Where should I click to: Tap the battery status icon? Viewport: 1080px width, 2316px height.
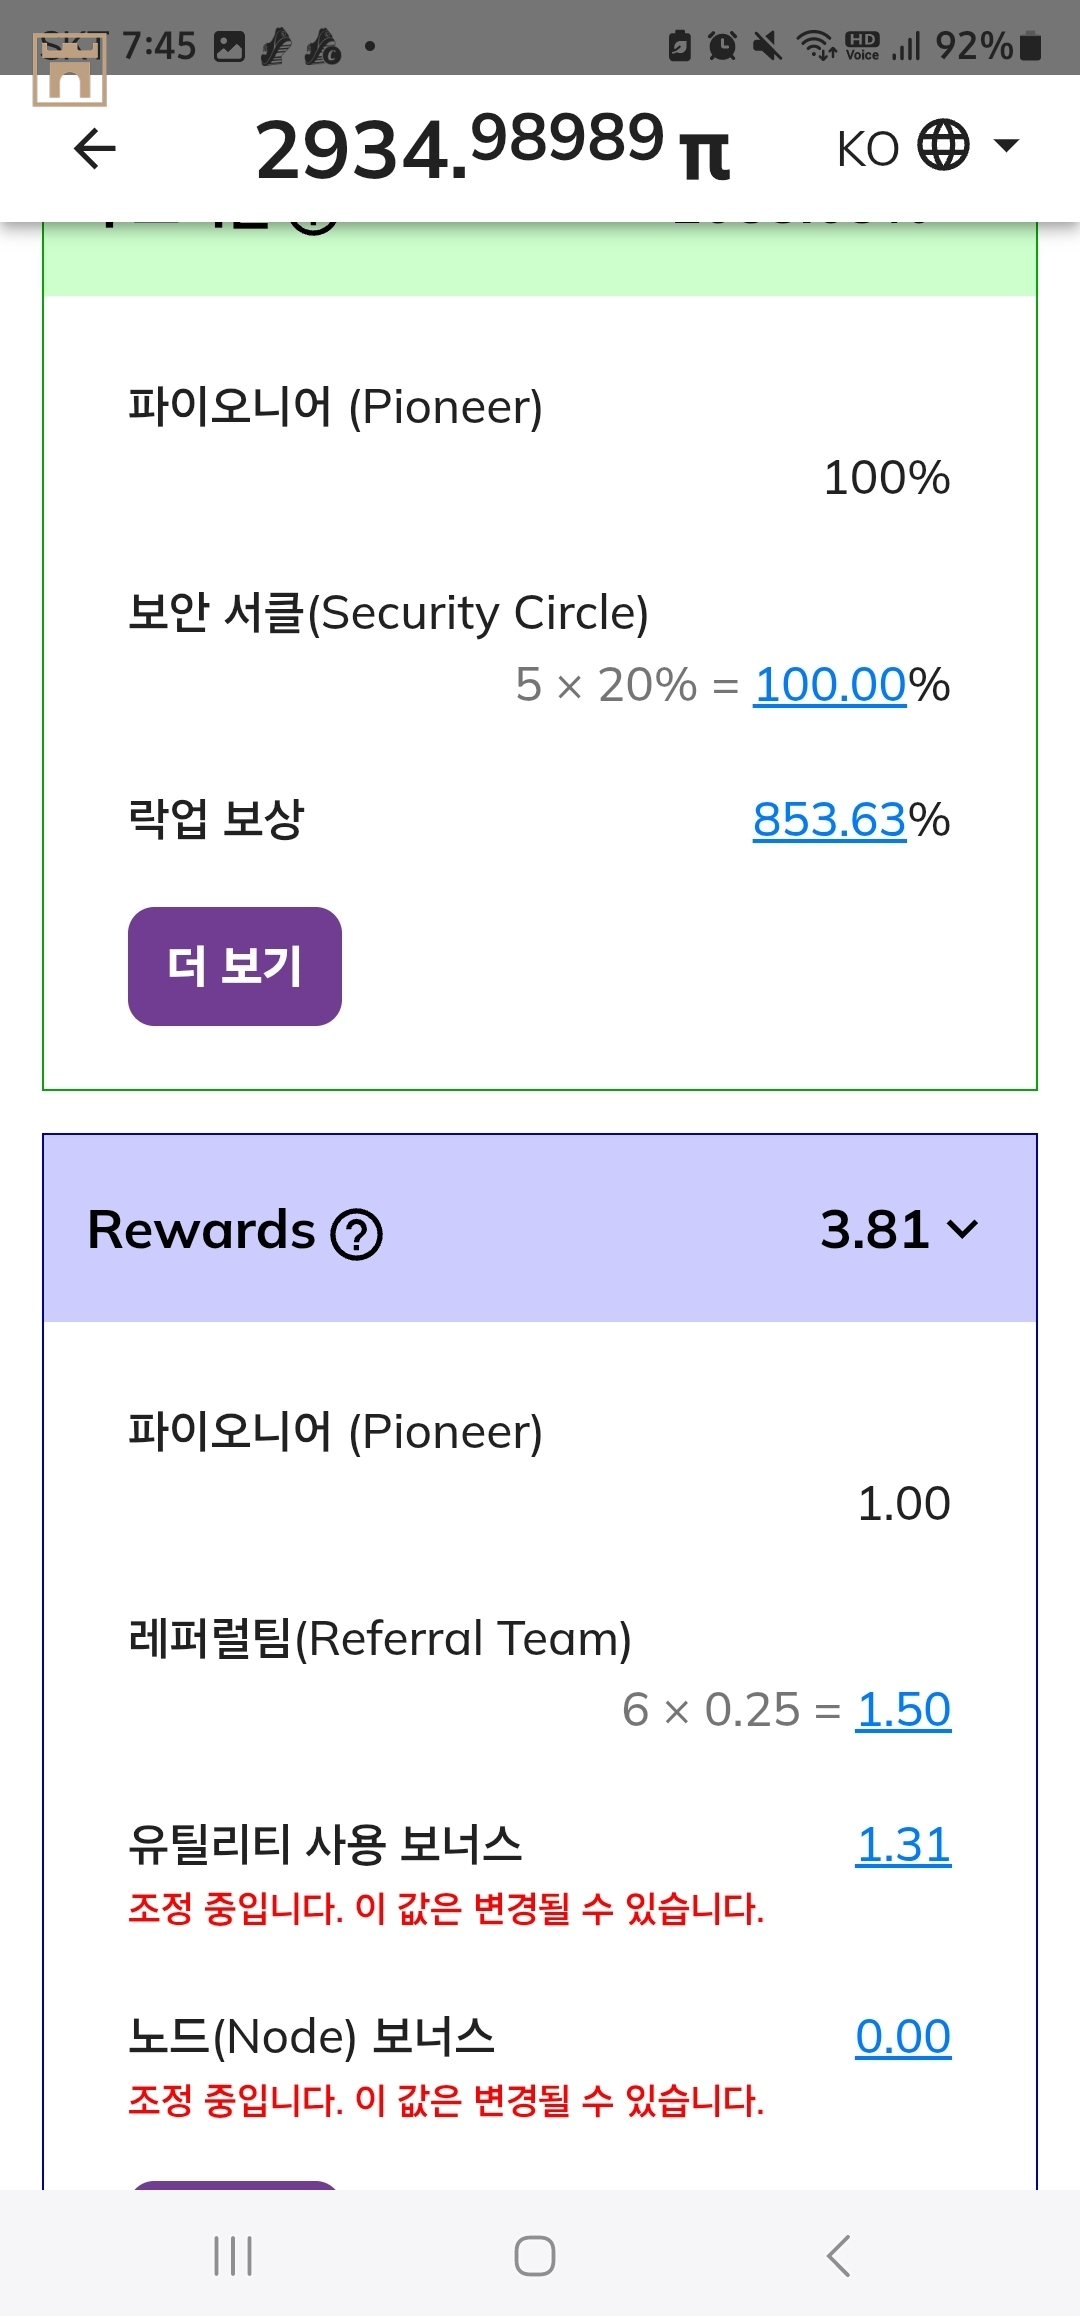pyautogui.click(x=1030, y=46)
